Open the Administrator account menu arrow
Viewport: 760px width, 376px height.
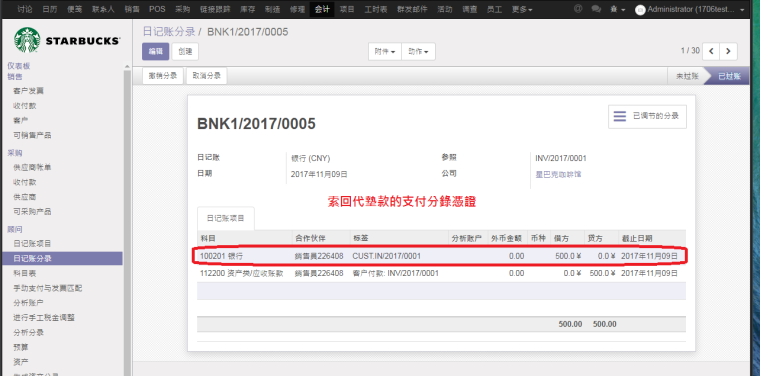pos(742,10)
